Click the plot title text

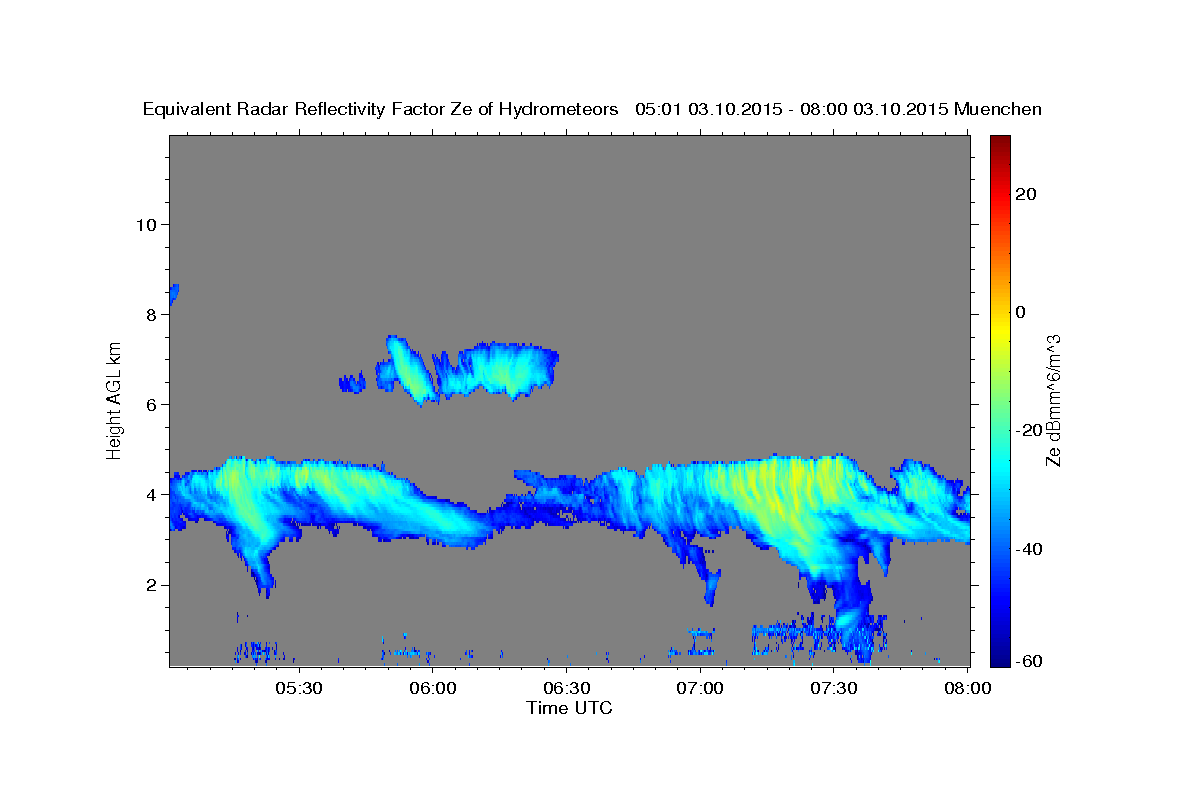593,109
